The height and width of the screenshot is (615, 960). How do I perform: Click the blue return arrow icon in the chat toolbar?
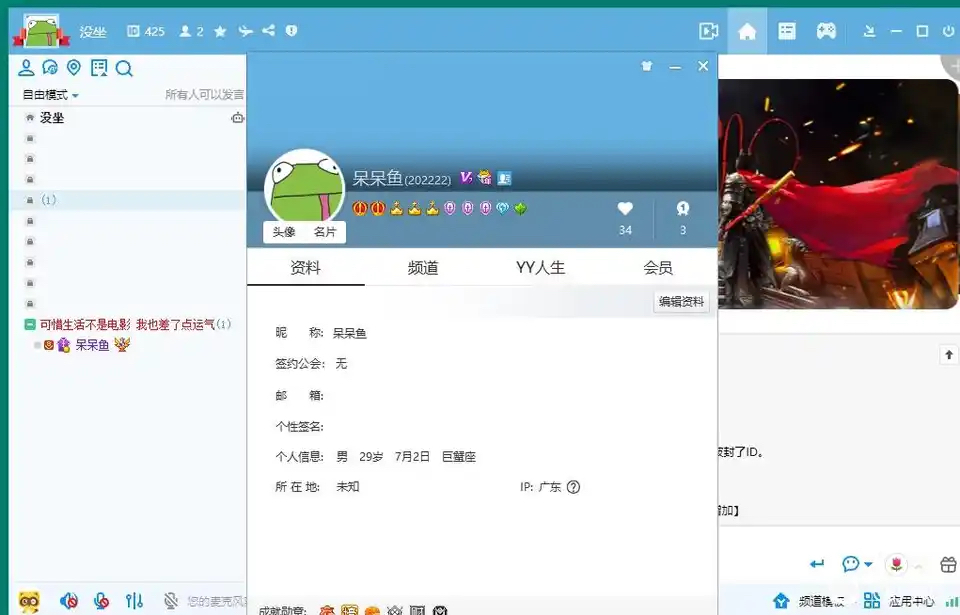[x=817, y=564]
